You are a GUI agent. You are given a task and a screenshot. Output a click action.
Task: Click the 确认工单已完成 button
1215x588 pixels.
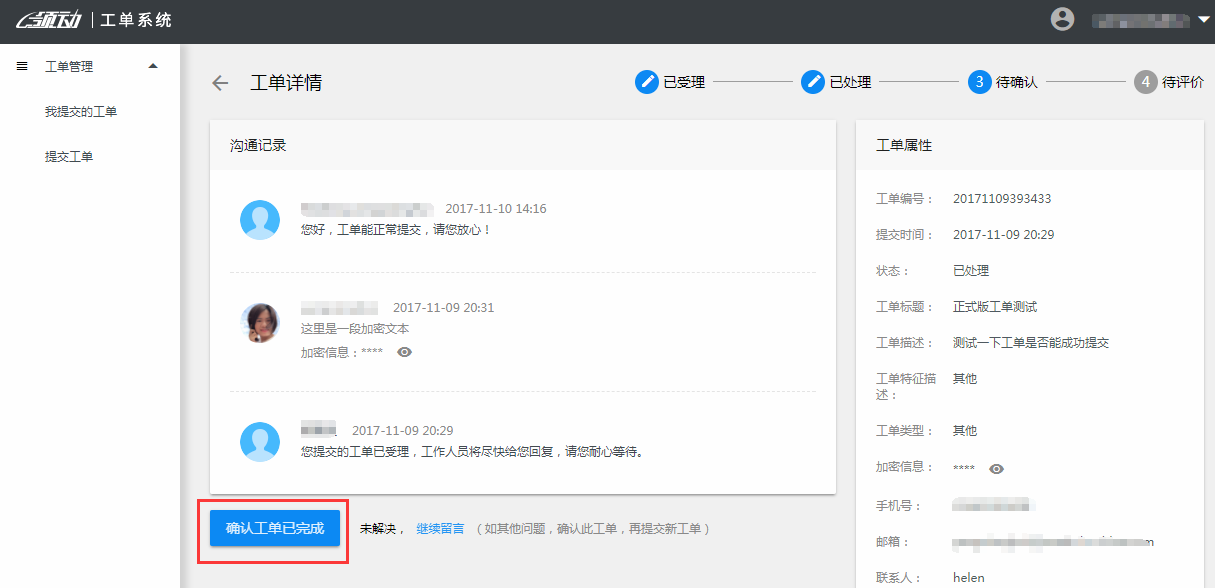(x=275, y=528)
